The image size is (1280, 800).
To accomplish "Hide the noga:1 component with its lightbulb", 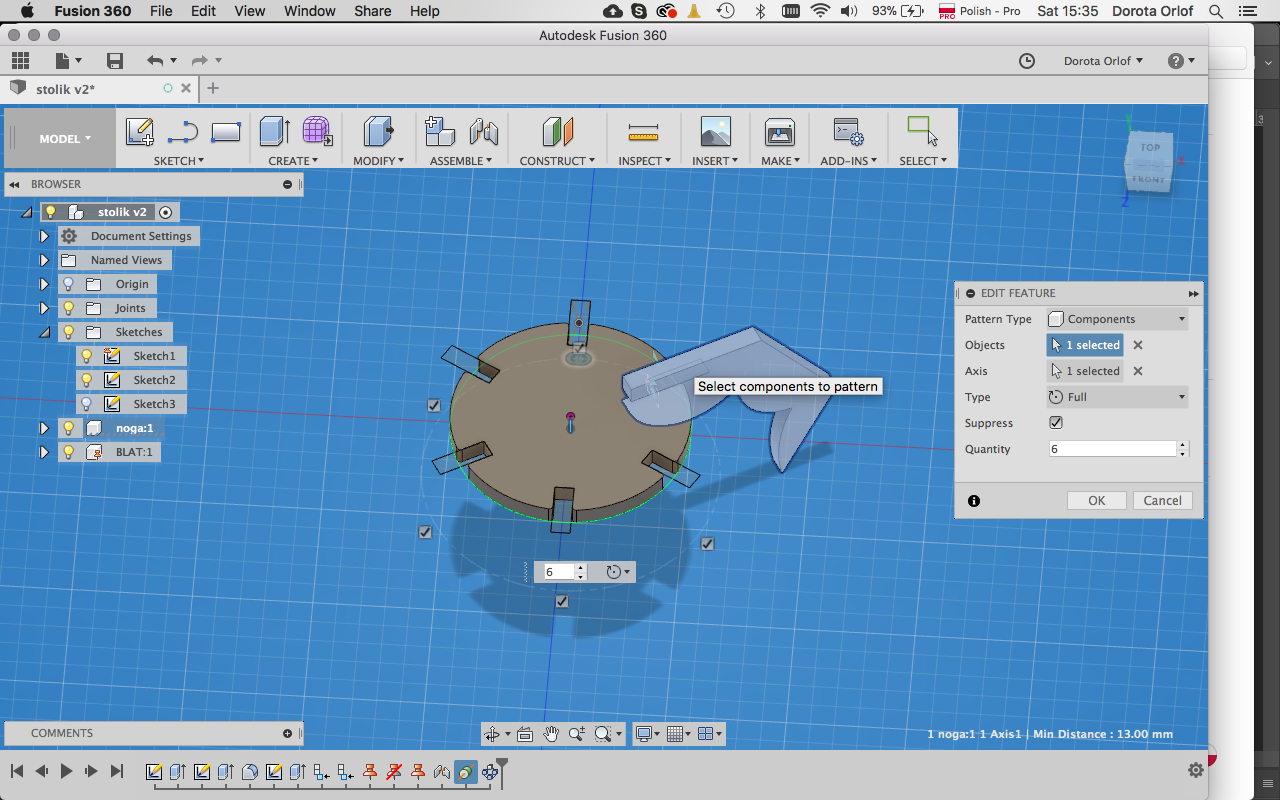I will [69, 427].
